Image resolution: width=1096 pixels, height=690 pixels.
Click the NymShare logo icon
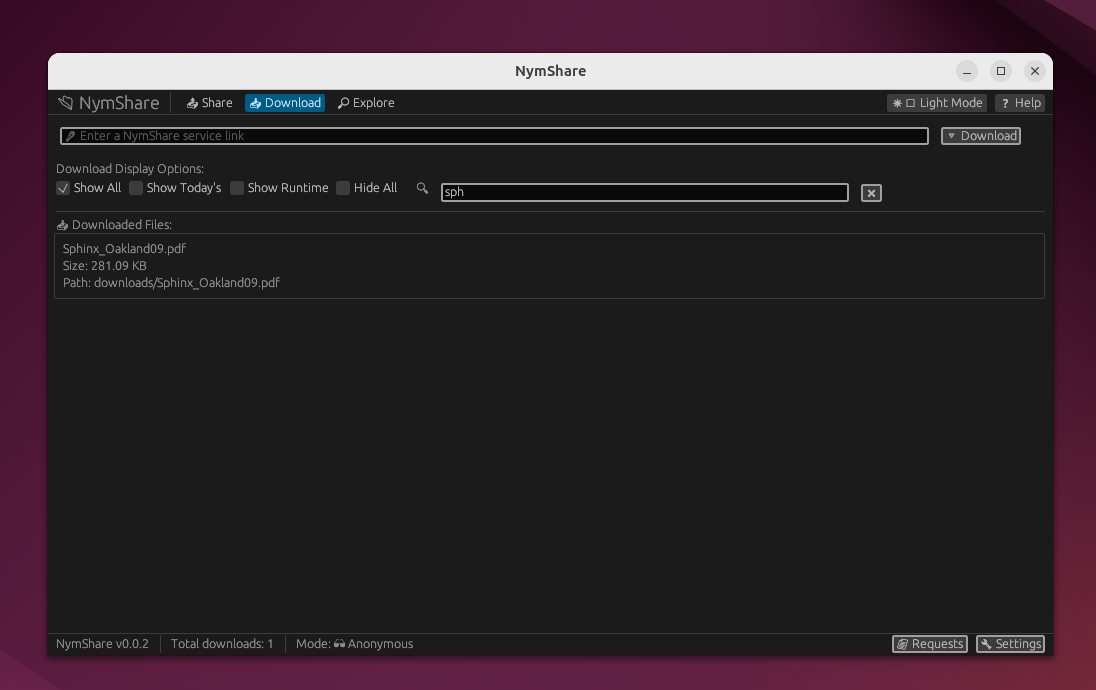pos(66,103)
